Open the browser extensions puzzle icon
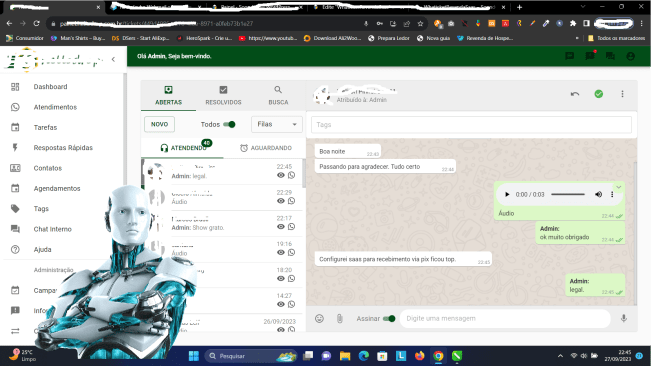Screen dimensions: 651x366 (573, 24)
